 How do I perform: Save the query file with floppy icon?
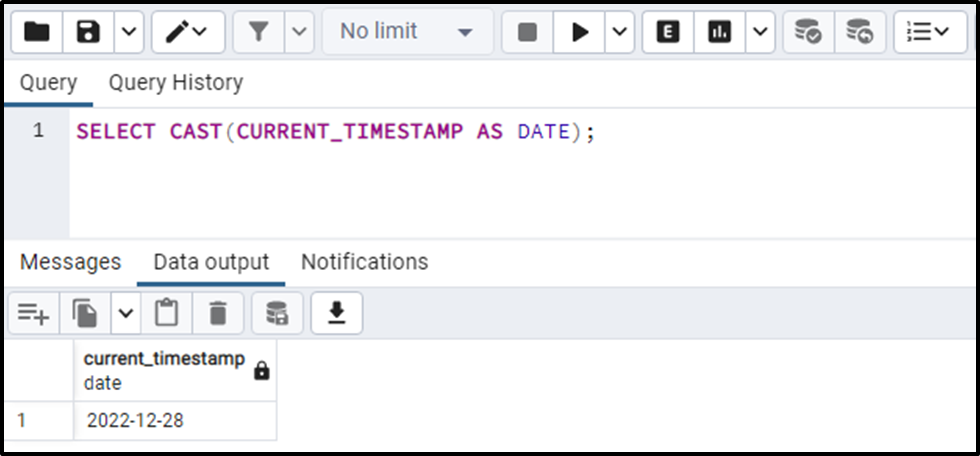coord(88,32)
